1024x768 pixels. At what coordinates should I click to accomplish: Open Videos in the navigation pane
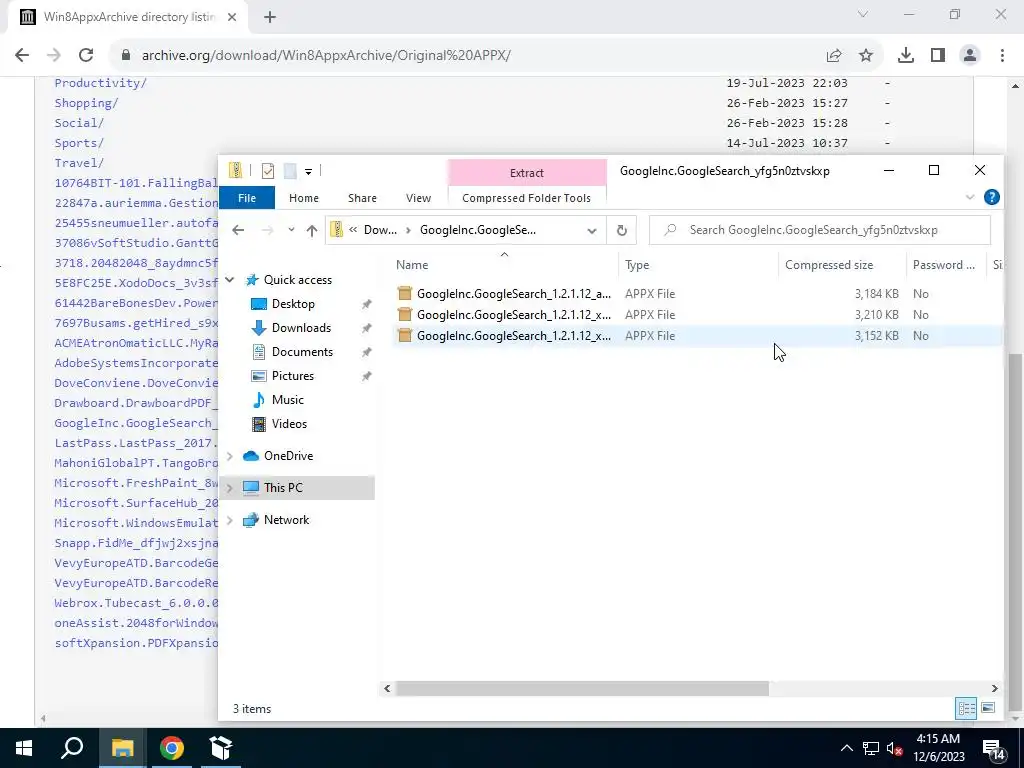[289, 424]
